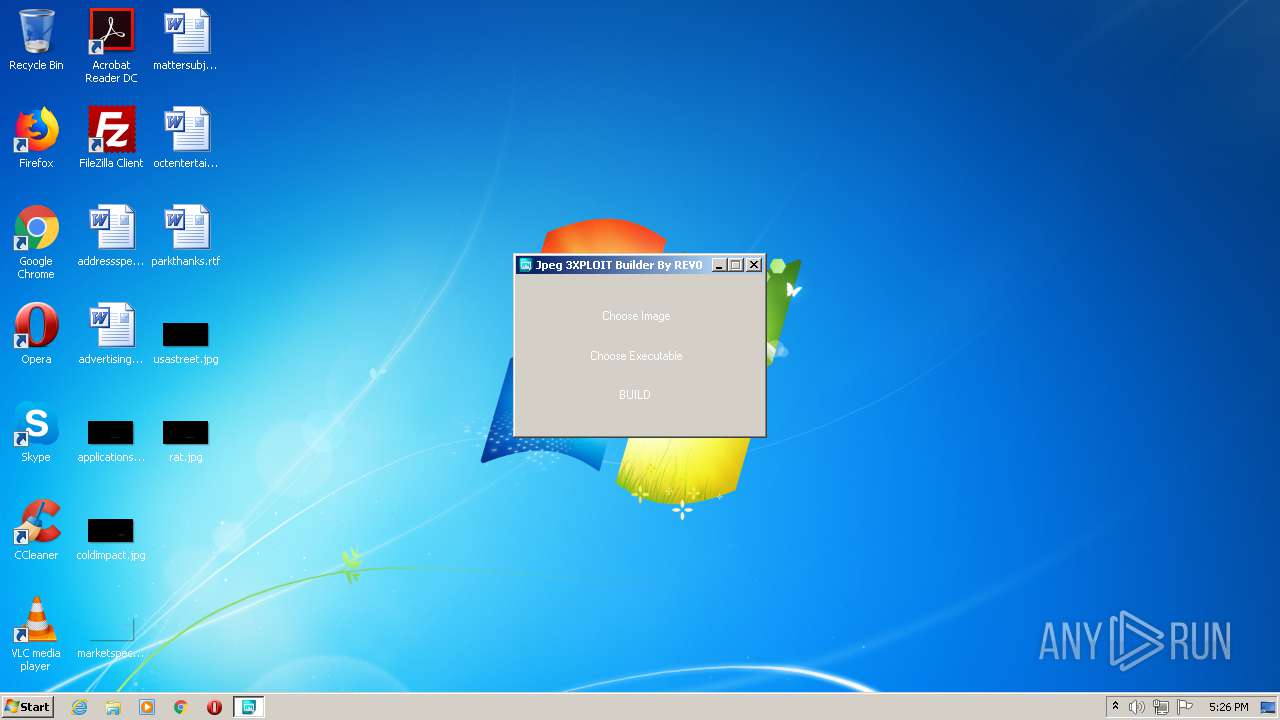This screenshot has height=720, width=1280.
Task: Minimize the Jpeg 3XPLOIT Builder window
Action: (x=719, y=265)
